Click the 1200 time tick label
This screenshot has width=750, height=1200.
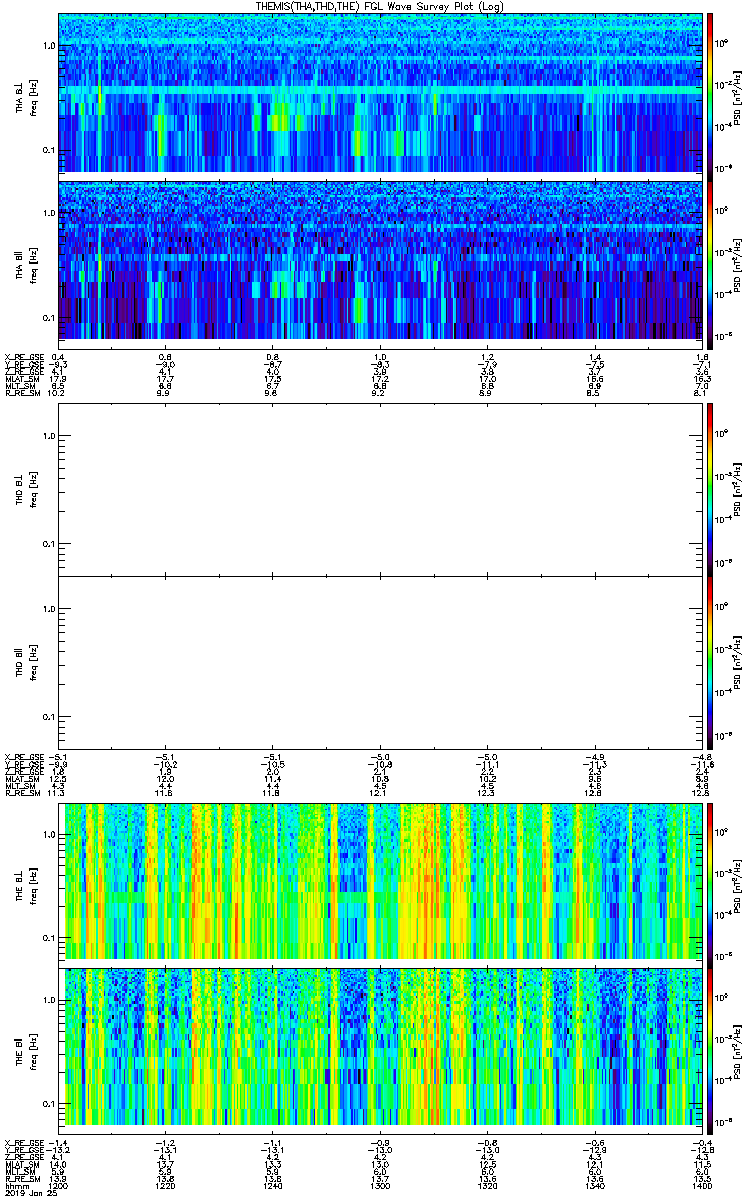tap(58, 1186)
